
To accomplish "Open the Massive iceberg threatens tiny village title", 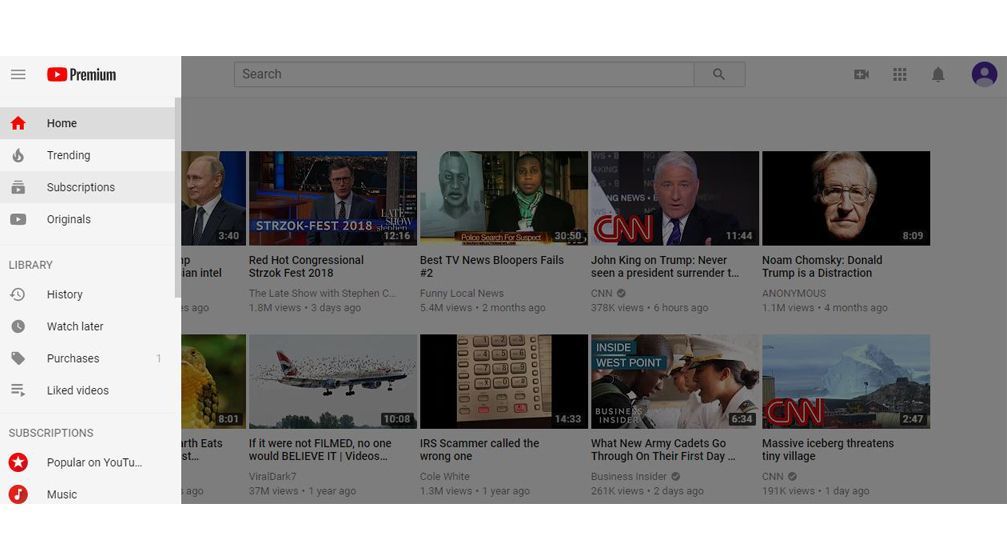I will [x=828, y=450].
